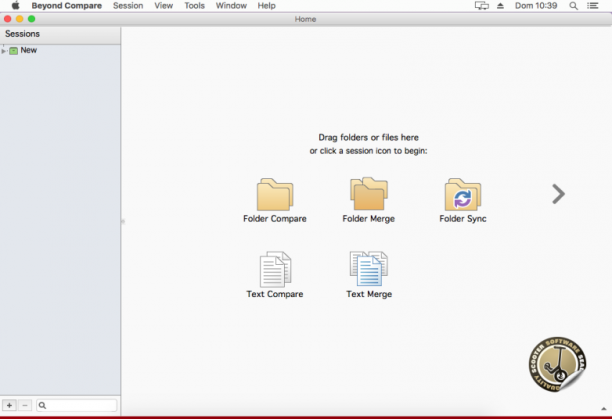612x419 pixels.
Task: Open Notification Center list icon
Action: (593, 6)
